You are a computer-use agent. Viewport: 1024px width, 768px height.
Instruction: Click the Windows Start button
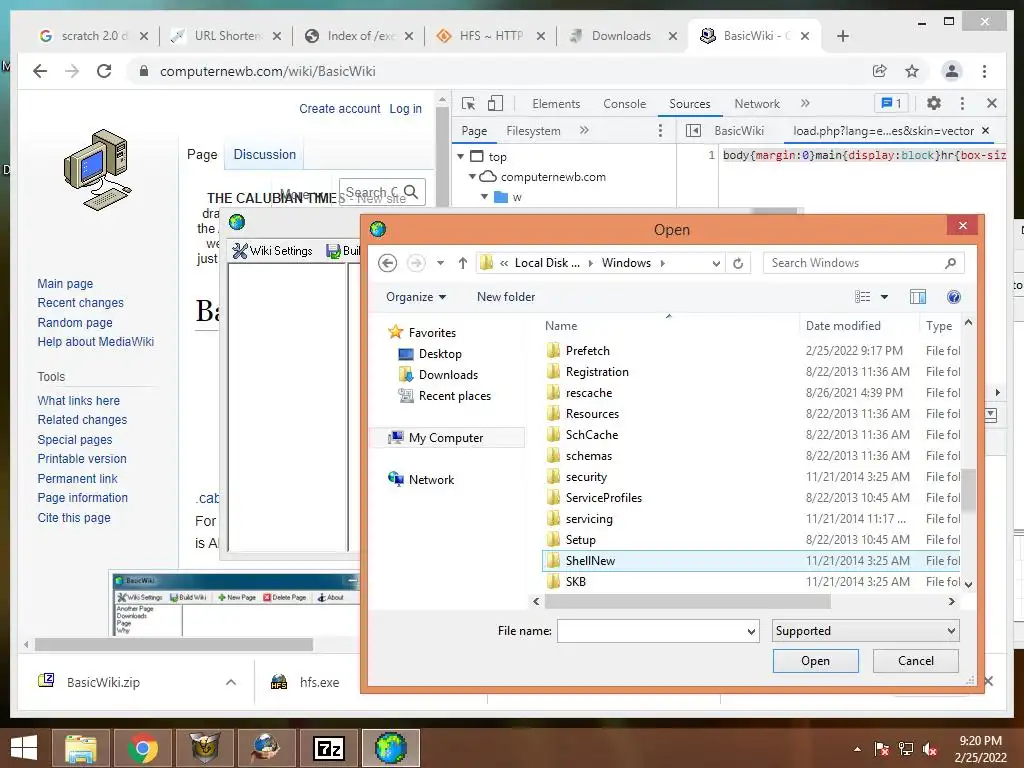(24, 748)
